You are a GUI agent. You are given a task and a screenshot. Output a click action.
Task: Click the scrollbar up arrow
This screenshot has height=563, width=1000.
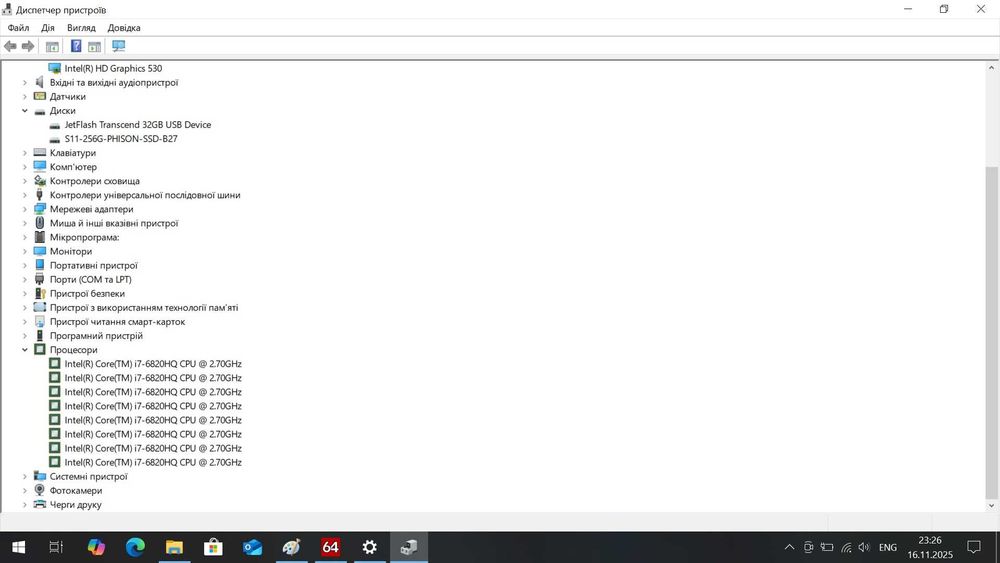coord(991,68)
